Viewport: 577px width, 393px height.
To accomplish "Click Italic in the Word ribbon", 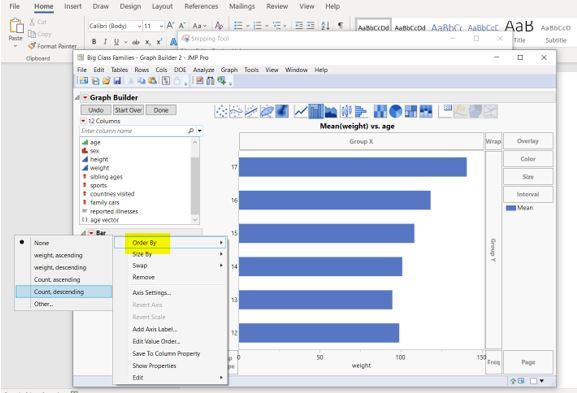I will 105,42.
